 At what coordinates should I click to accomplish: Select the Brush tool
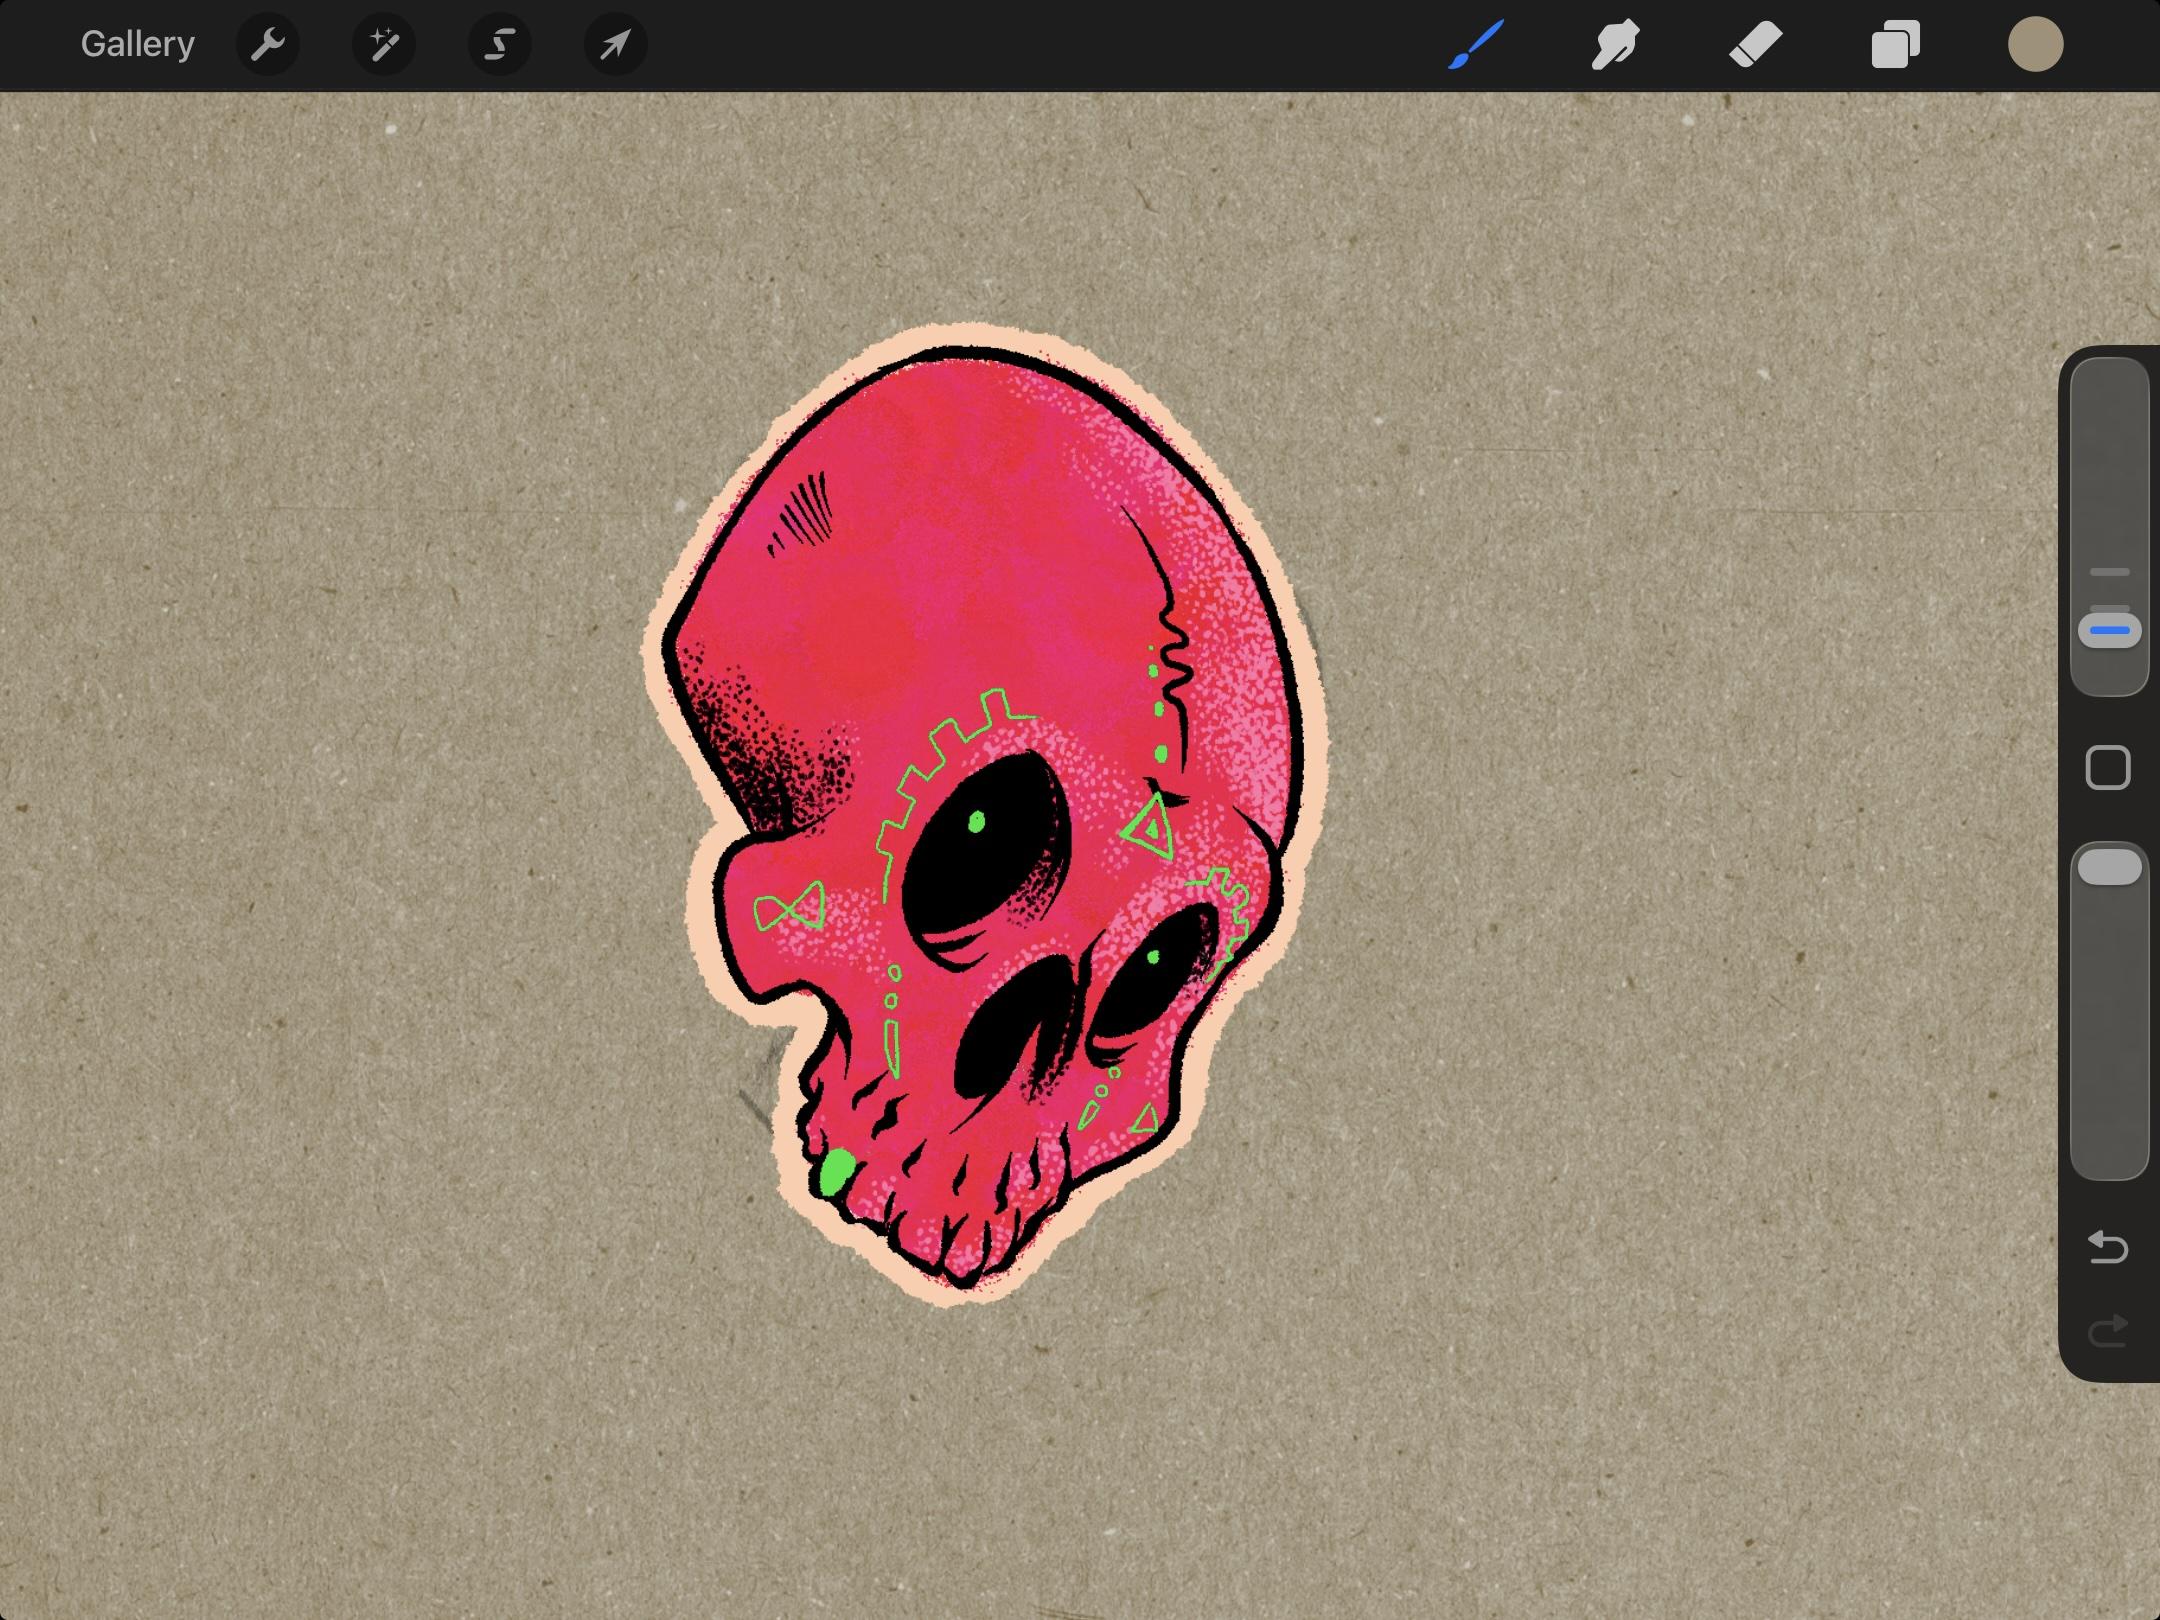click(1476, 45)
